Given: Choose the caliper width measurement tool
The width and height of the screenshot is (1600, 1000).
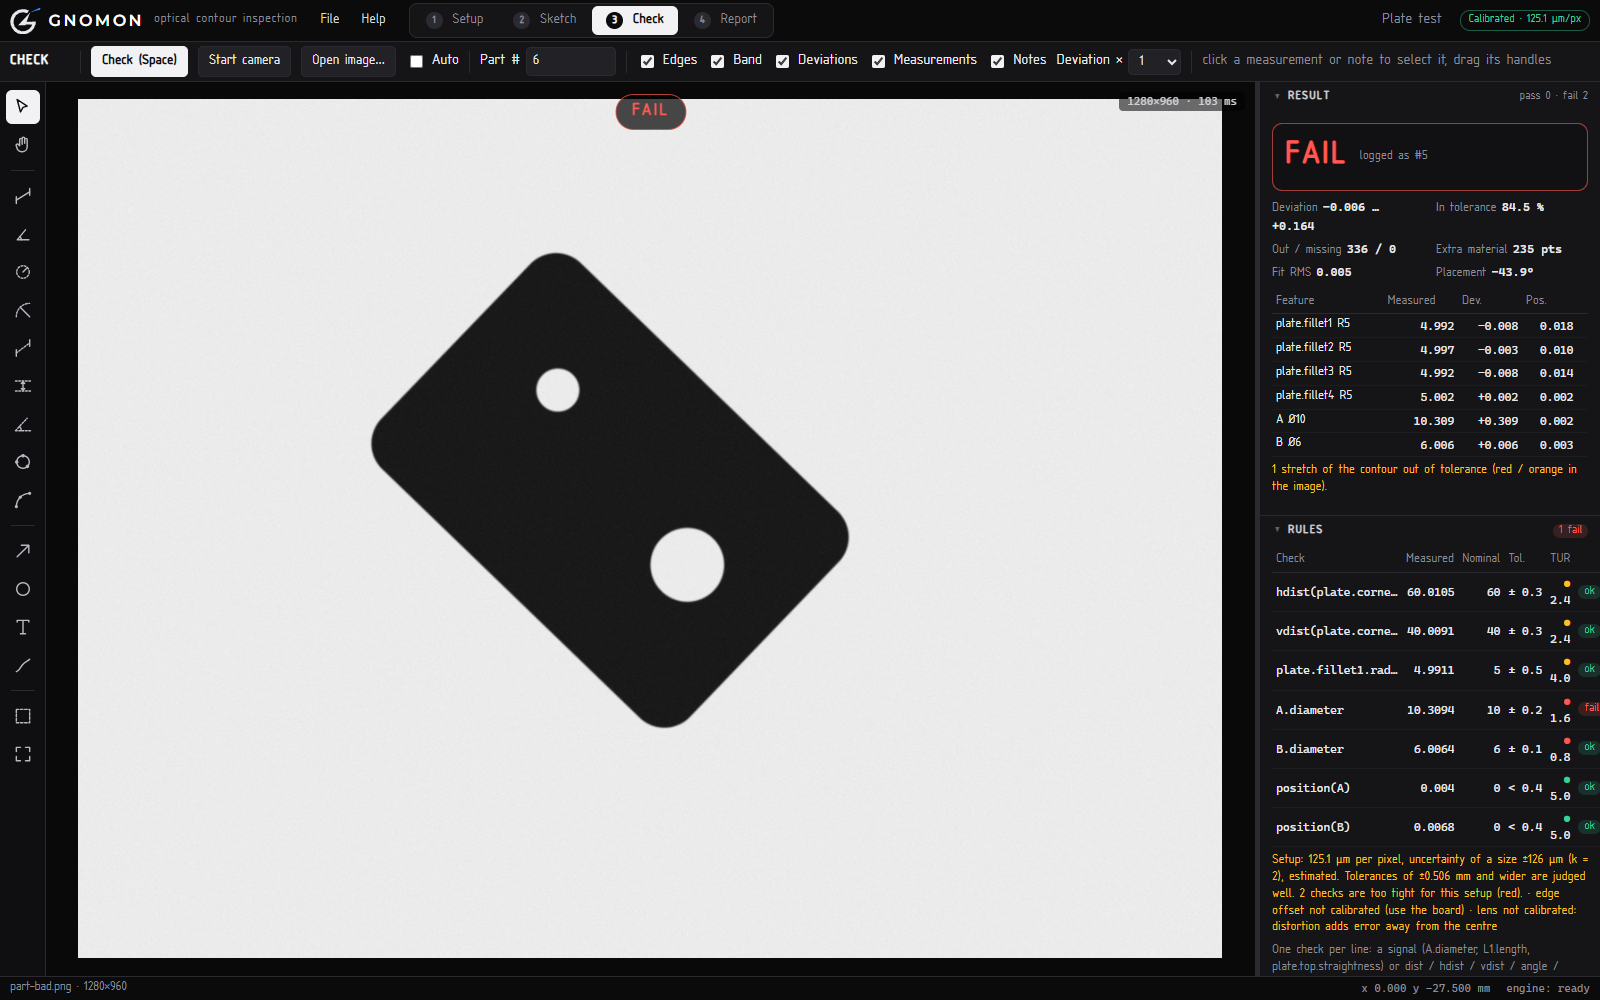Looking at the screenshot, I should click(23, 386).
